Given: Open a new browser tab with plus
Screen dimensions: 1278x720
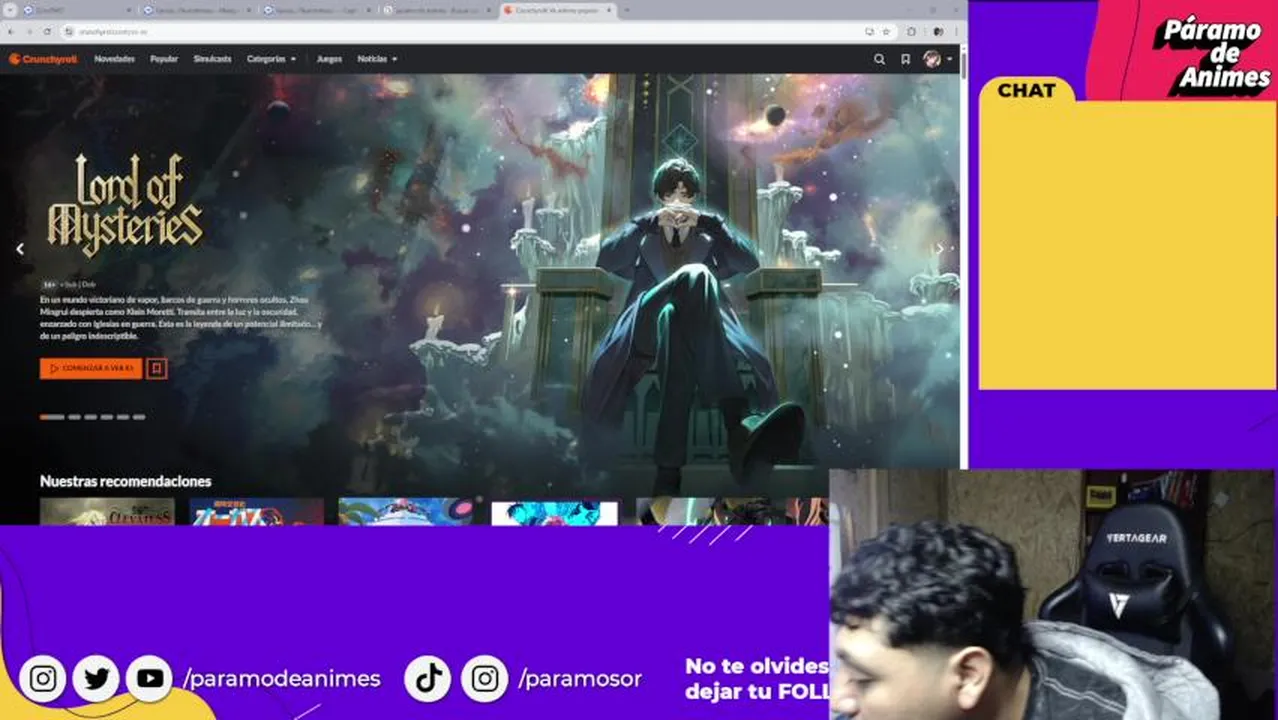Looking at the screenshot, I should (x=627, y=10).
